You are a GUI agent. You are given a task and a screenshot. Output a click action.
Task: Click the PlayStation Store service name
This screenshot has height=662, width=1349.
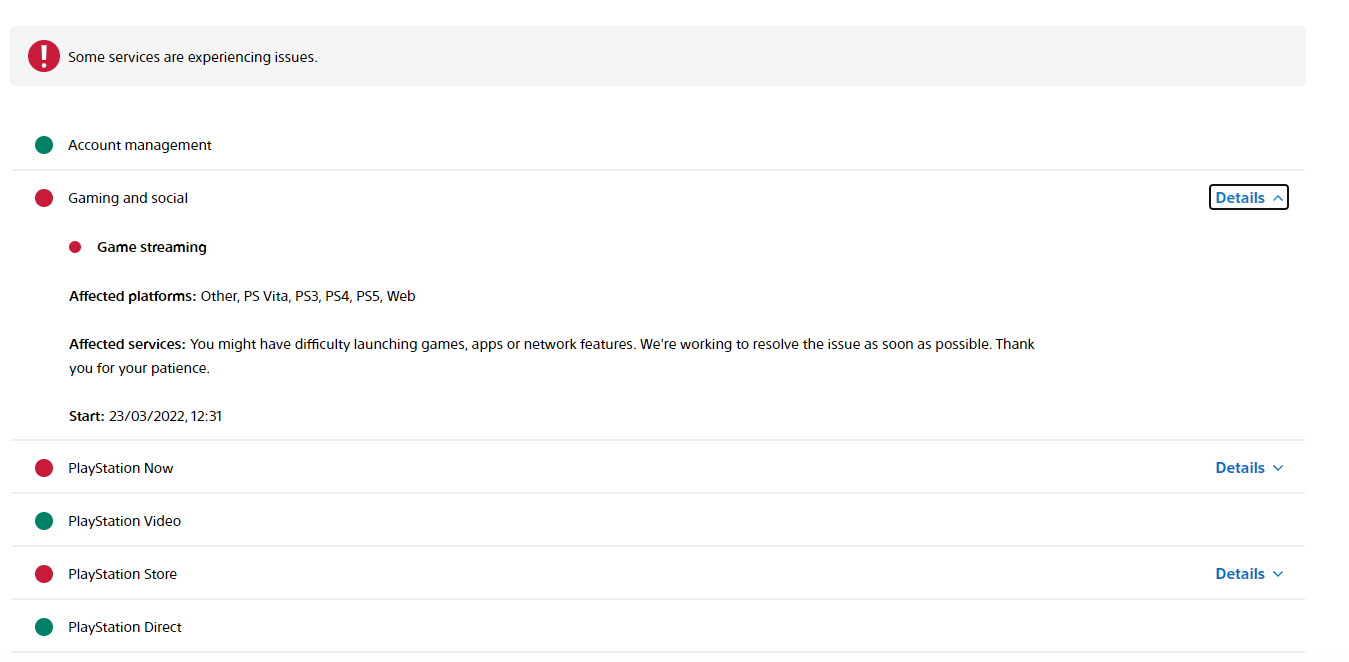tap(122, 574)
